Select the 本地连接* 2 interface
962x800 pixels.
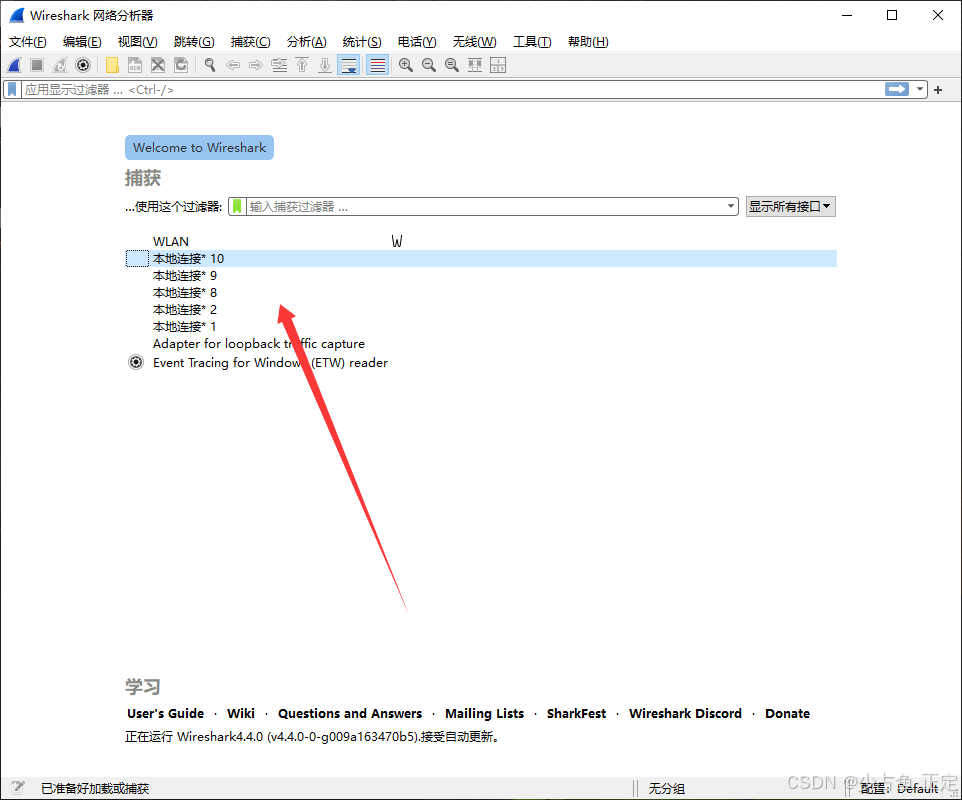click(x=481, y=310)
